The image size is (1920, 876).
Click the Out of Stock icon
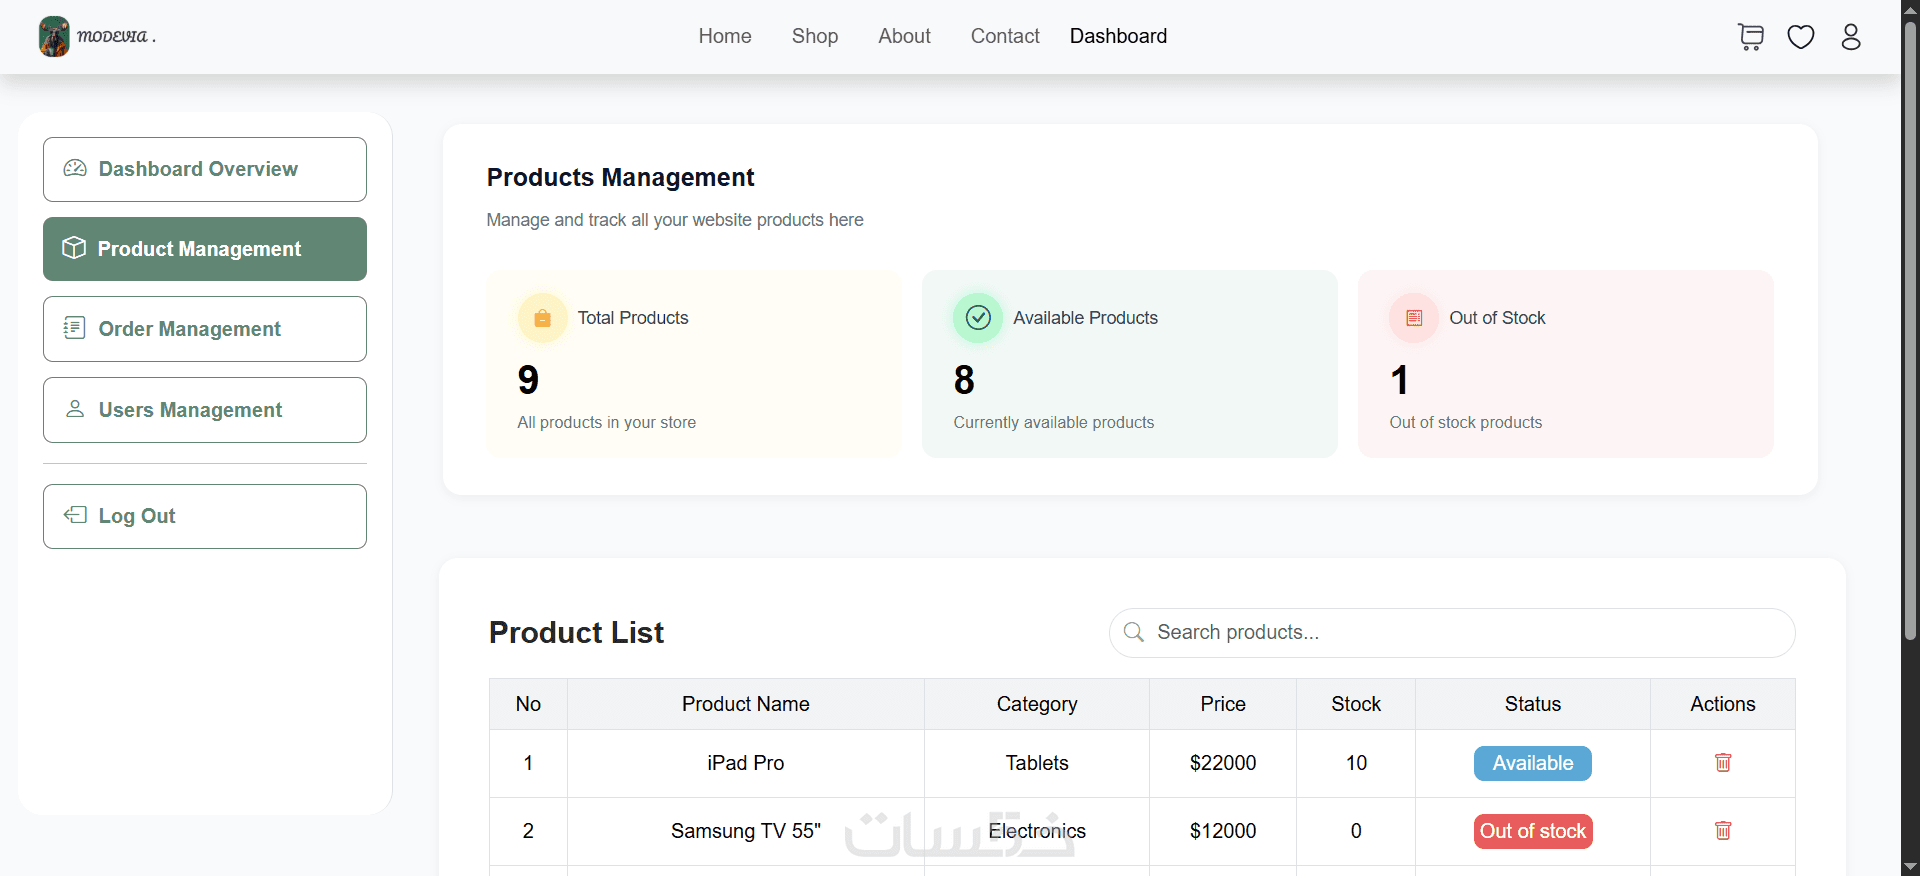point(1414,318)
